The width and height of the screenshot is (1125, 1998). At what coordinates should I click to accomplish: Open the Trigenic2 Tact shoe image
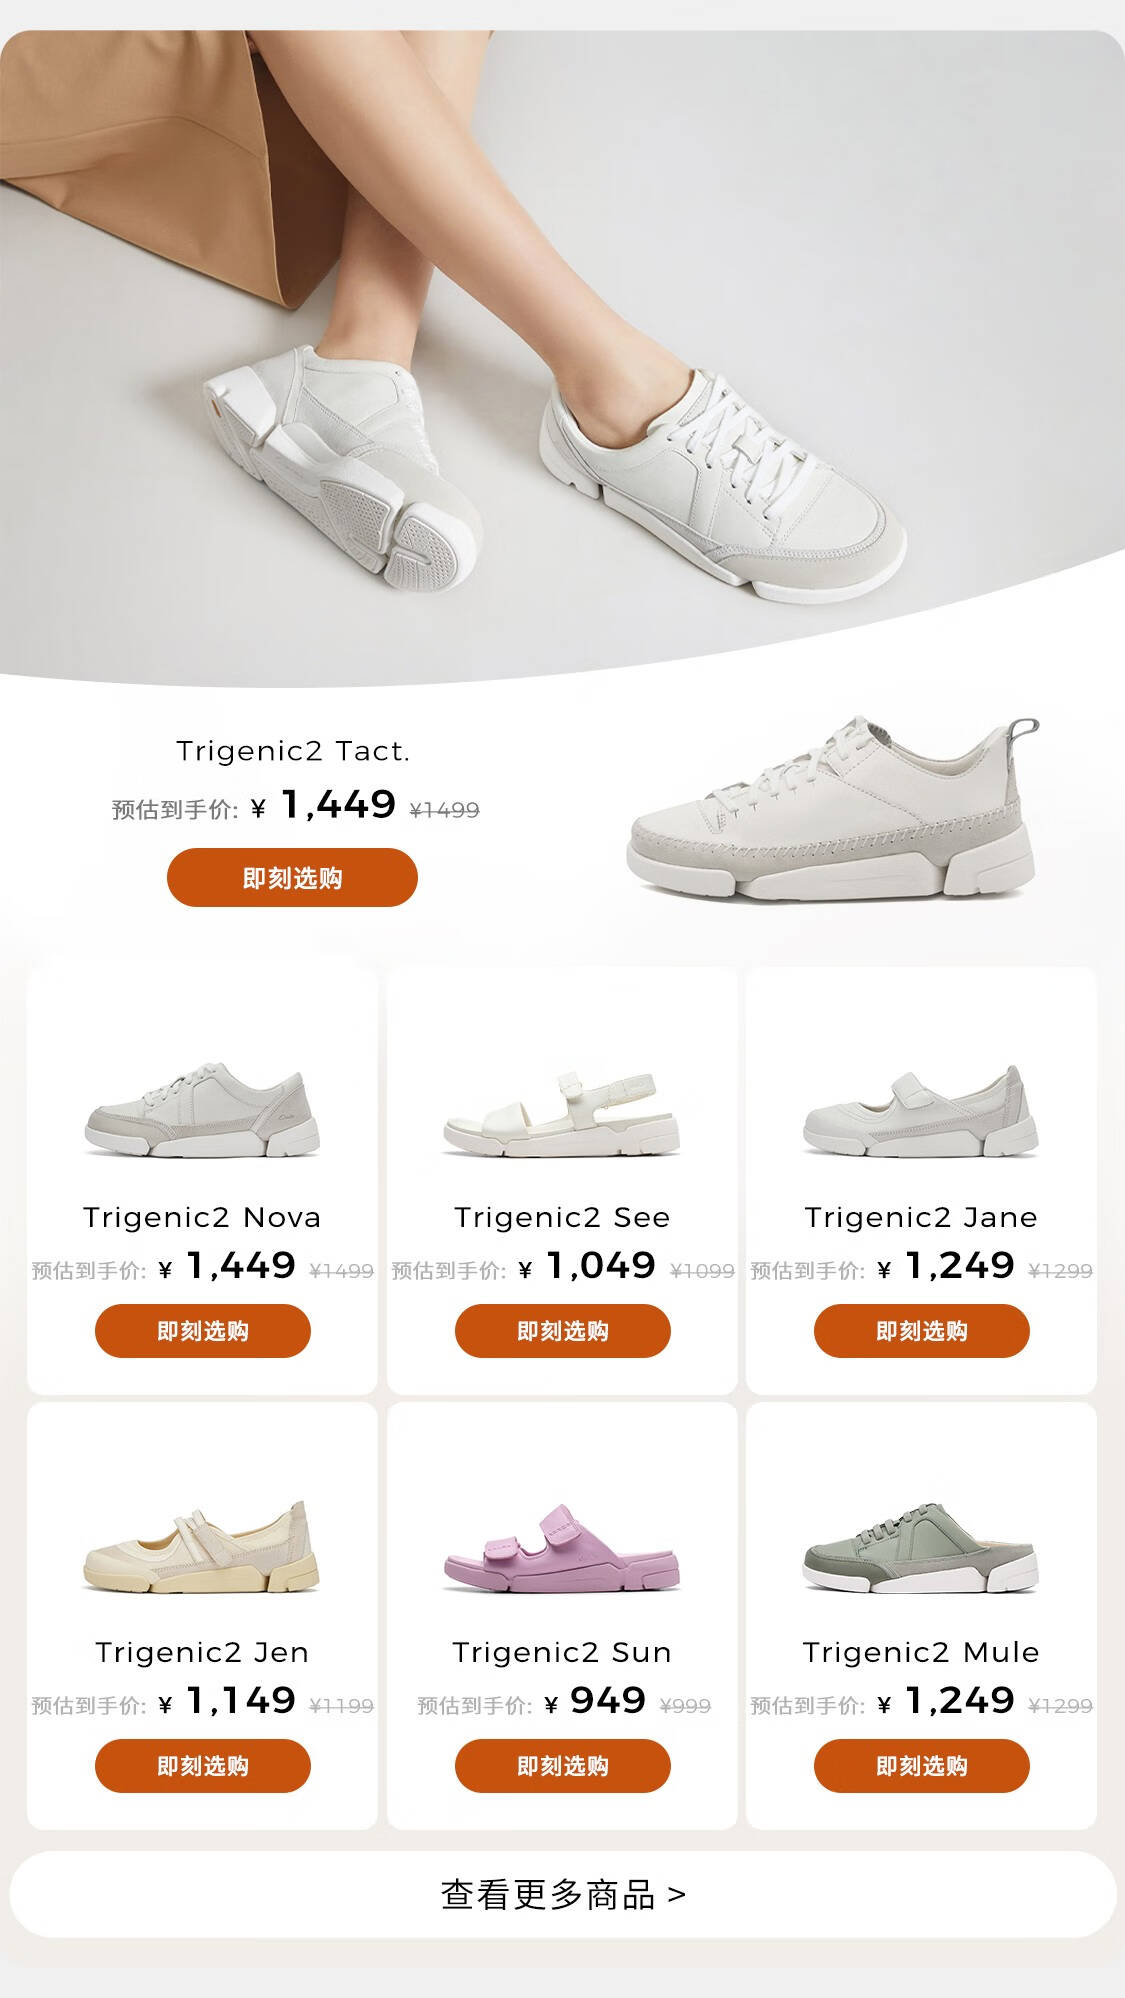click(x=833, y=808)
